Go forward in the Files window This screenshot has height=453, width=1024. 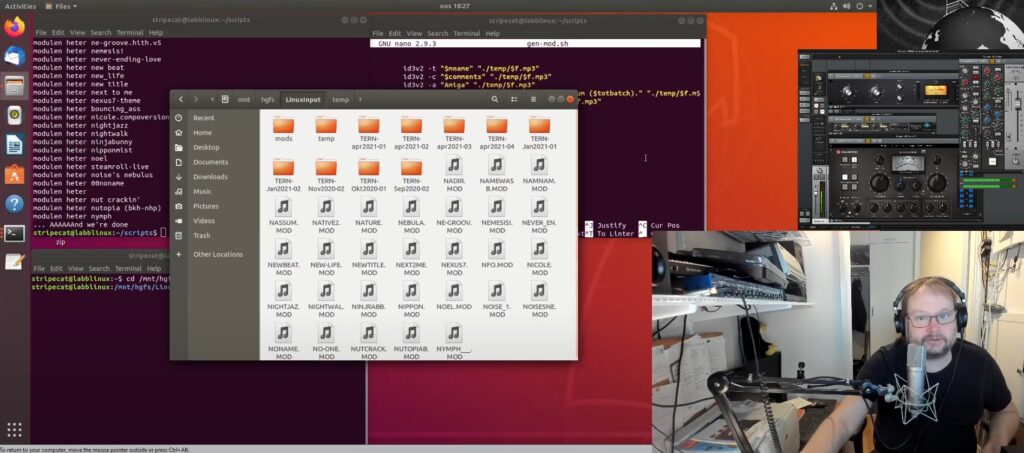coord(196,99)
